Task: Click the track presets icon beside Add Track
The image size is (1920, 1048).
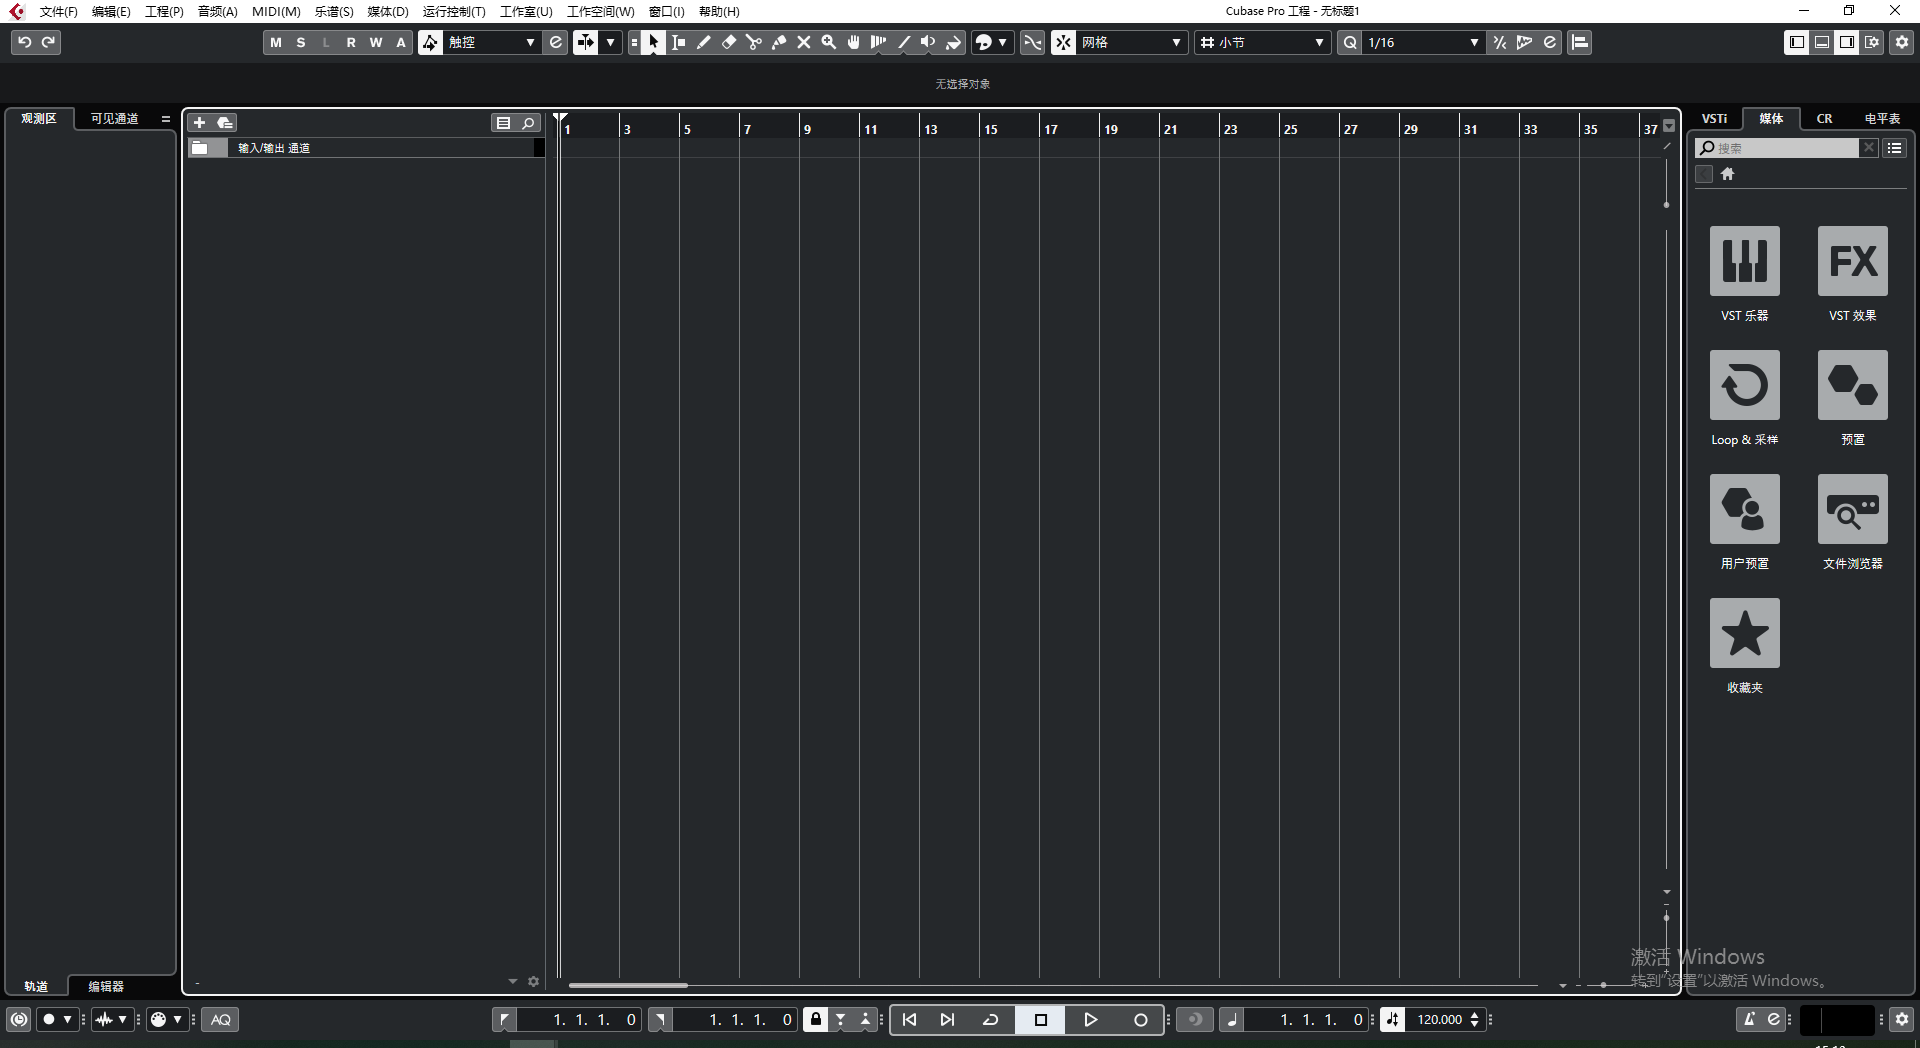Action: pos(225,123)
